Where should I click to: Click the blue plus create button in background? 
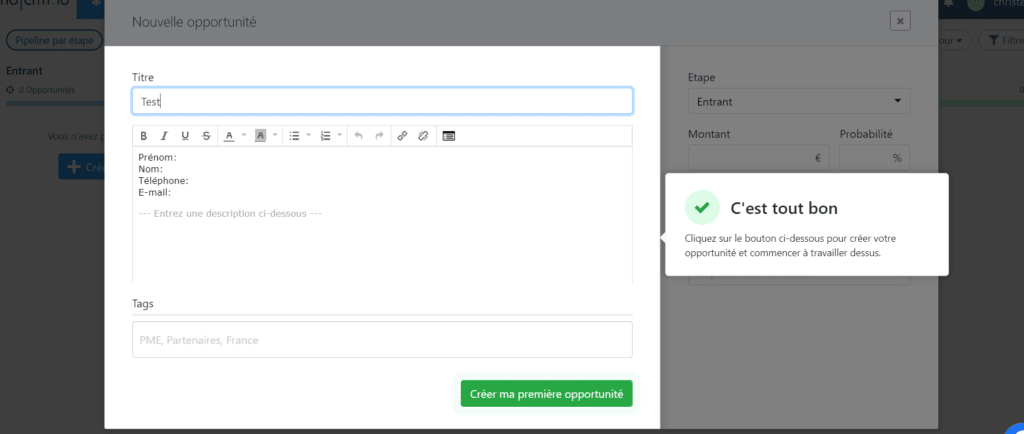point(81,167)
